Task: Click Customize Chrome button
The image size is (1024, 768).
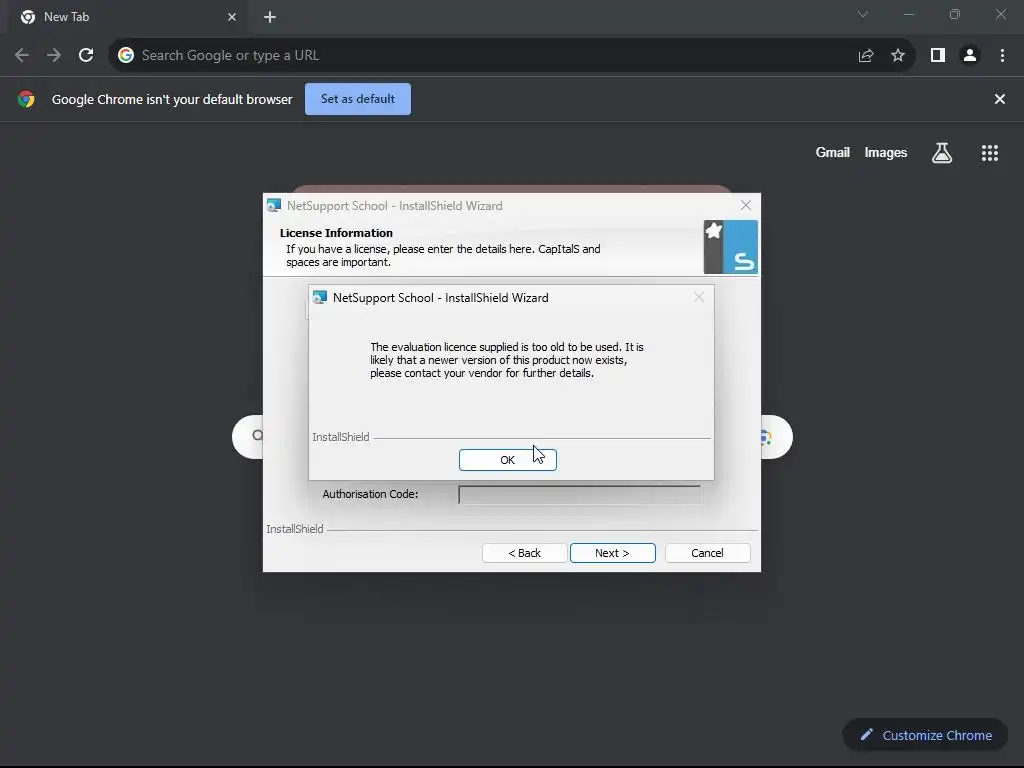Action: point(925,735)
